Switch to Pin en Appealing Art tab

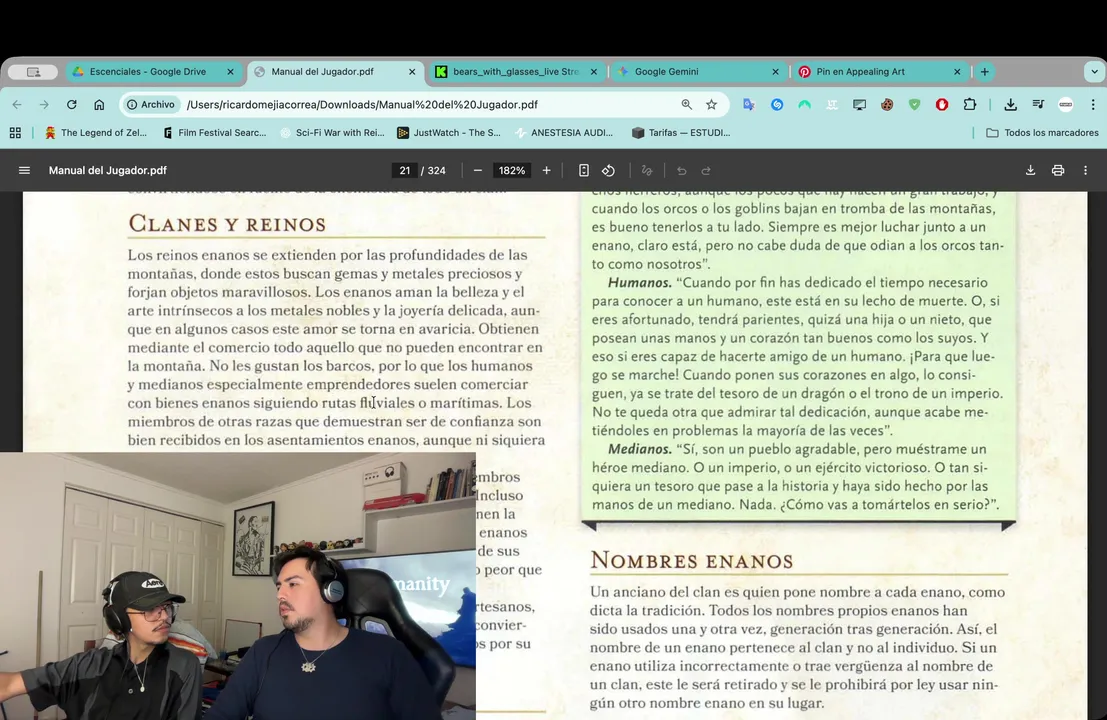click(880, 71)
